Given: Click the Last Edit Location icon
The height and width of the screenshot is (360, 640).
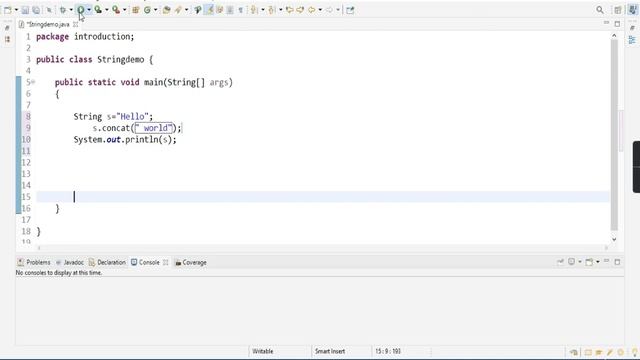Looking at the screenshot, I should click(x=290, y=10).
